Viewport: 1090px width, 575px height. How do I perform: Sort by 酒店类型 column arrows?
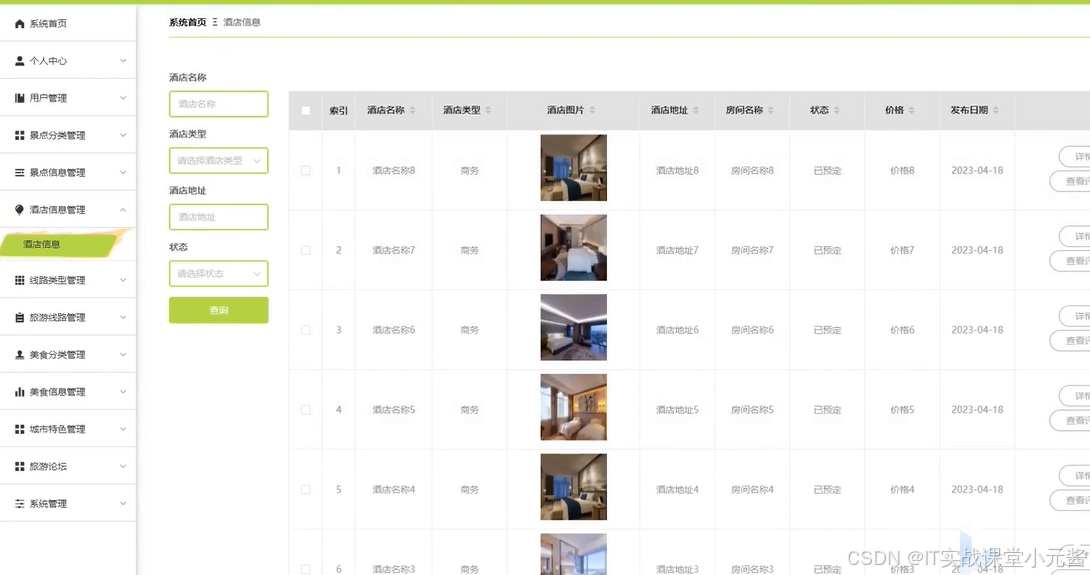488,111
